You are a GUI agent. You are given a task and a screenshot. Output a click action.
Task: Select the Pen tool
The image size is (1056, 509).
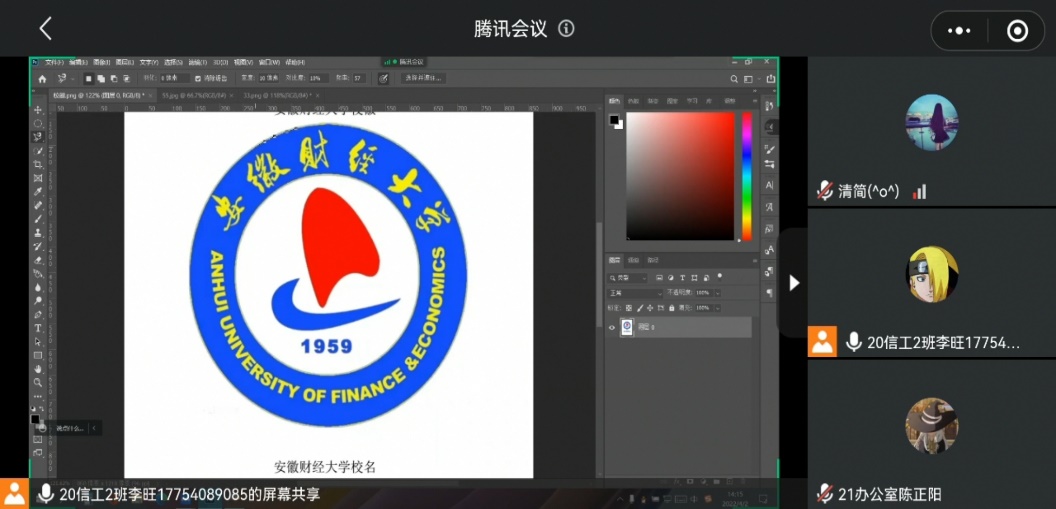38,314
